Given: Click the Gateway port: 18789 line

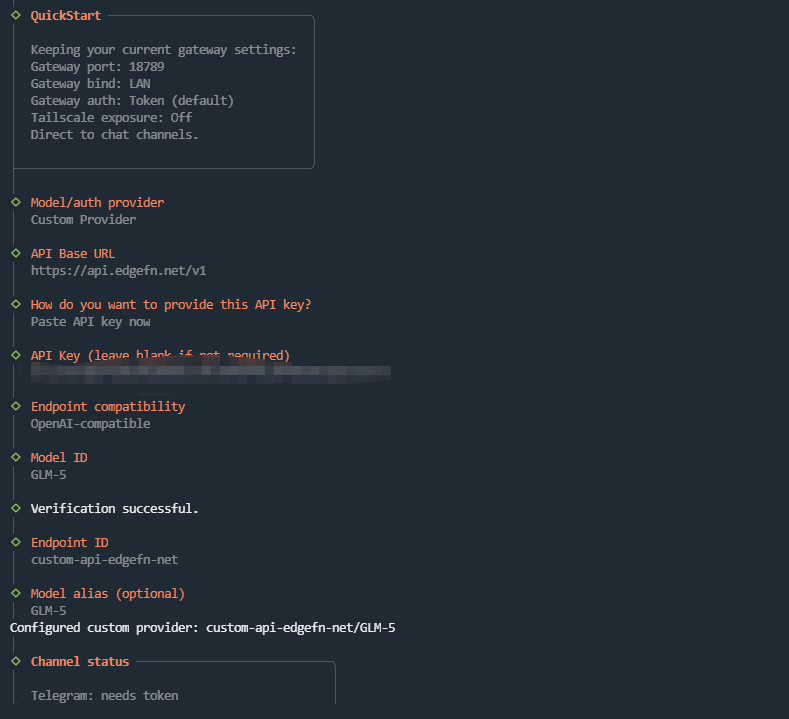Looking at the screenshot, I should (x=97, y=66).
